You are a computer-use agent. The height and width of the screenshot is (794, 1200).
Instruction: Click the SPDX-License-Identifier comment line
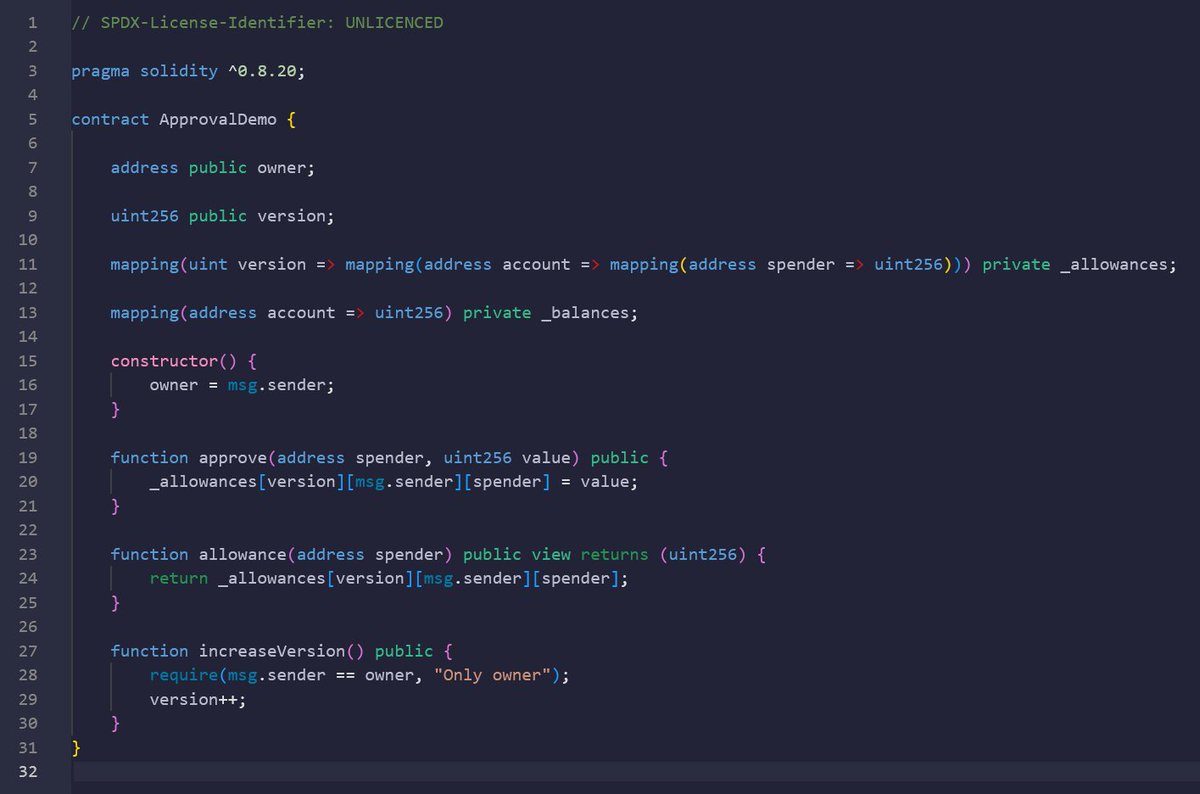[x=257, y=22]
